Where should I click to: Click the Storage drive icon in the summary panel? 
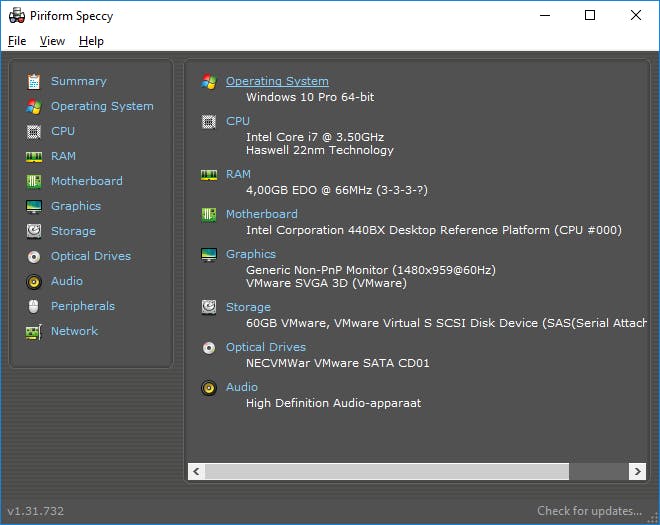[x=209, y=307]
